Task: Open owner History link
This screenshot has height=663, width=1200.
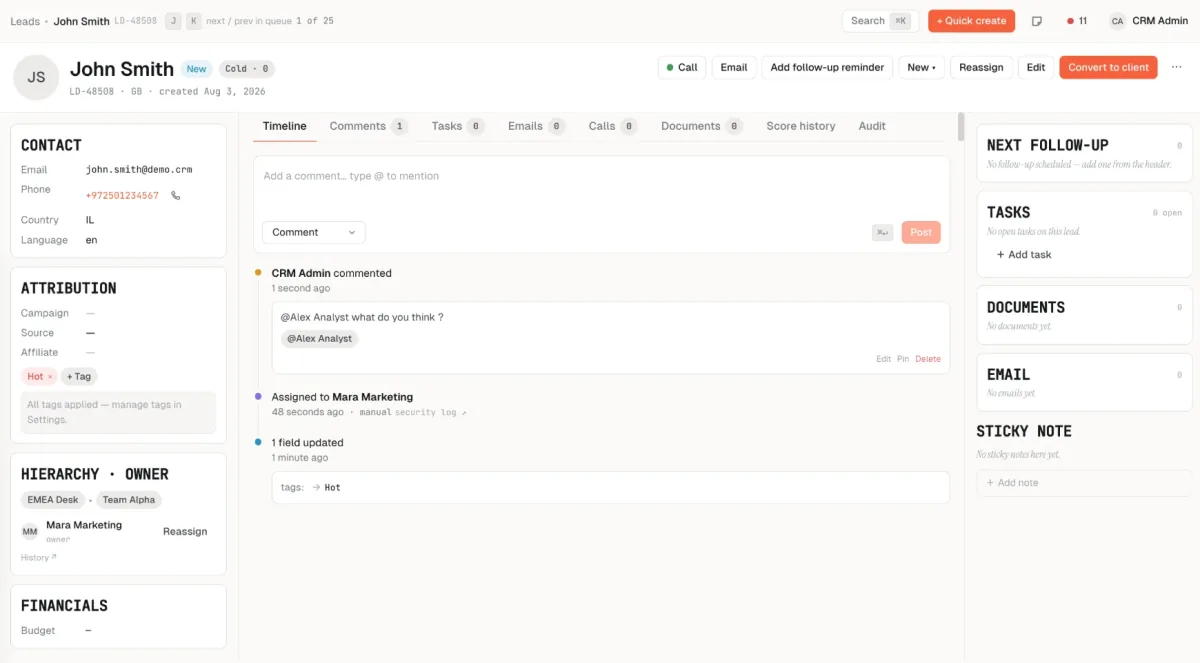Action: (x=39, y=557)
